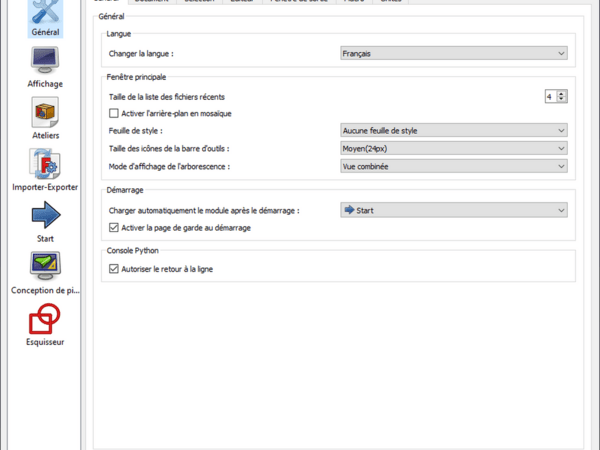Open the startup module dropdown showing Start
The height and width of the screenshot is (450, 600).
coord(452,210)
